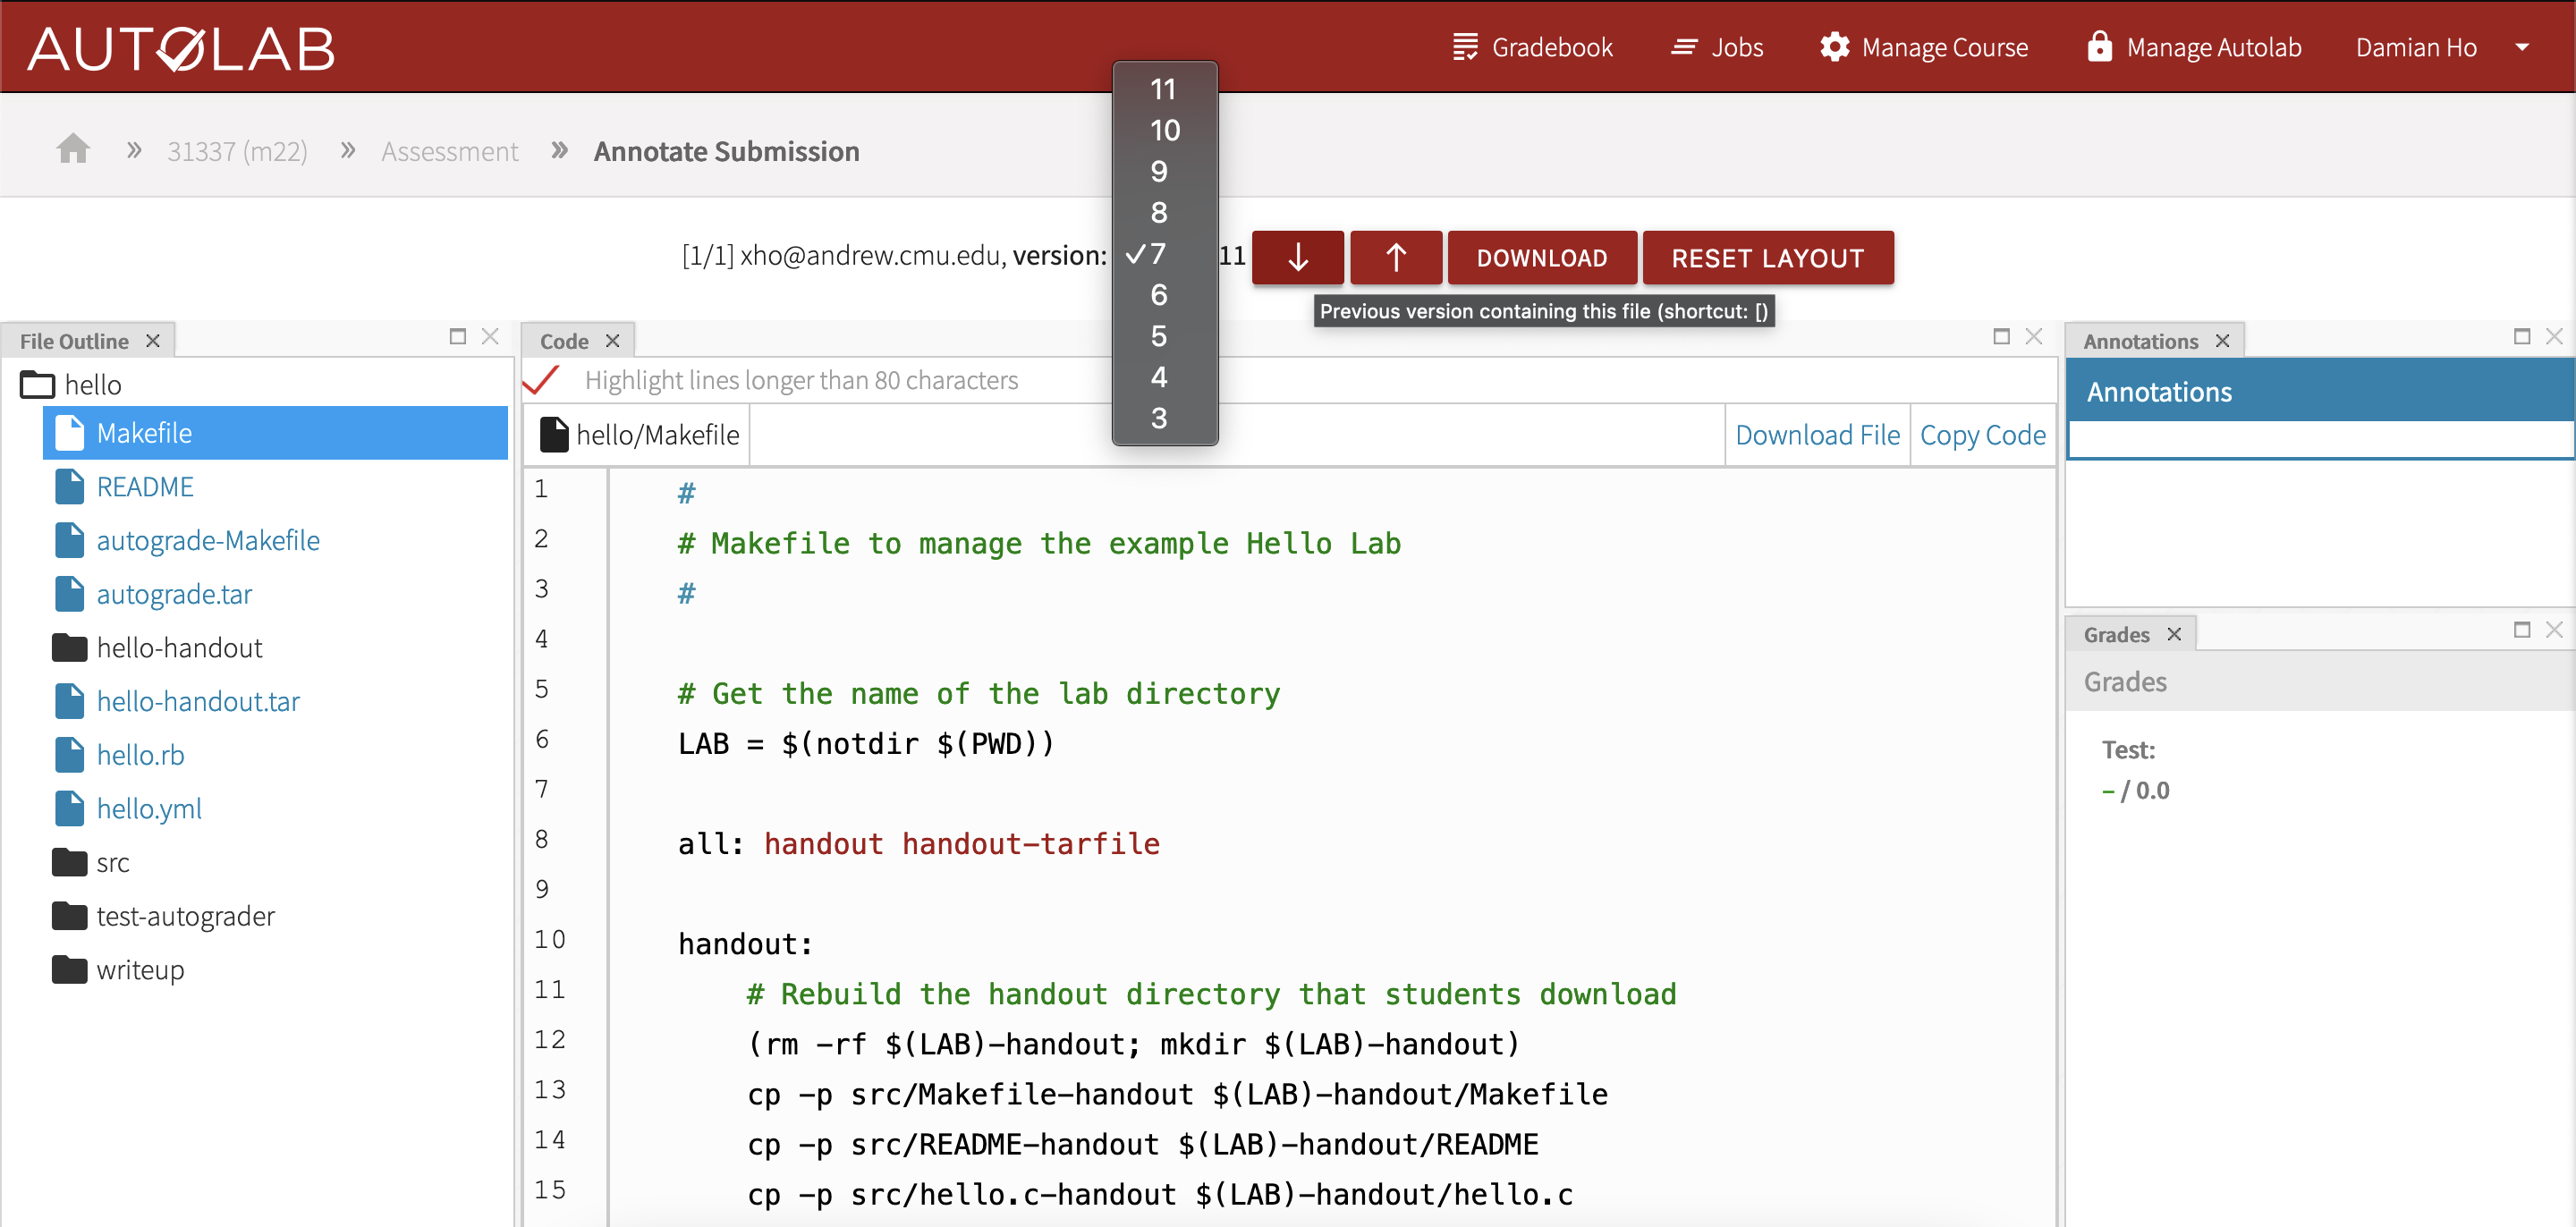This screenshot has width=2576, height=1227.
Task: Open README in file outline
Action: coord(145,487)
